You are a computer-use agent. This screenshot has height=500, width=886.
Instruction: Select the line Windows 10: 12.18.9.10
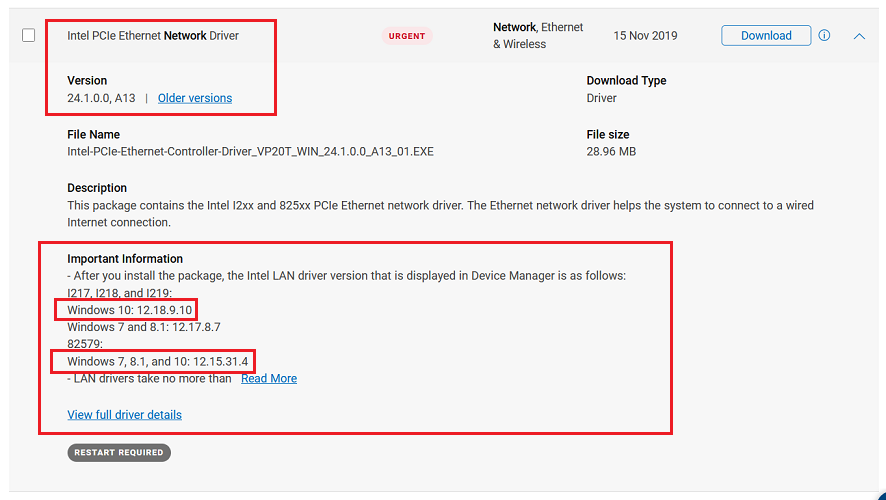coord(129,310)
